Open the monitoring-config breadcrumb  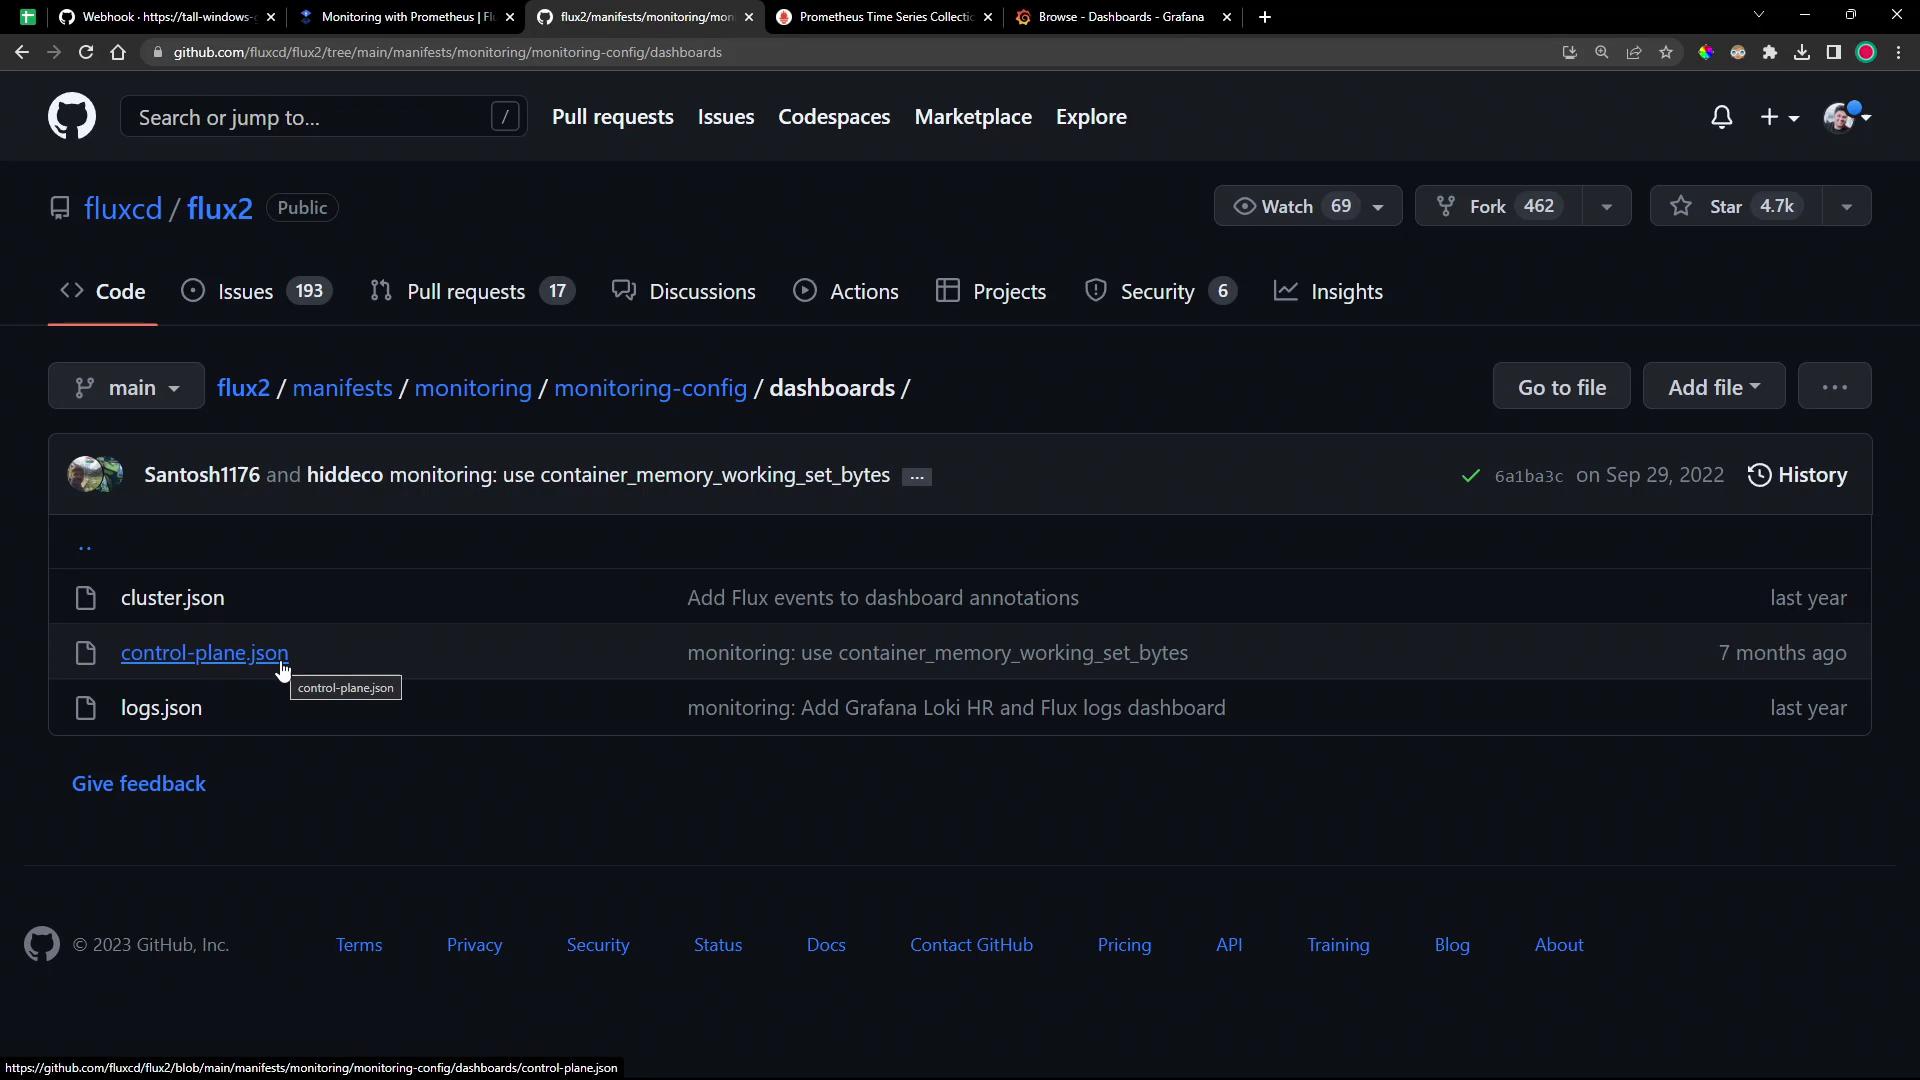pos(650,388)
